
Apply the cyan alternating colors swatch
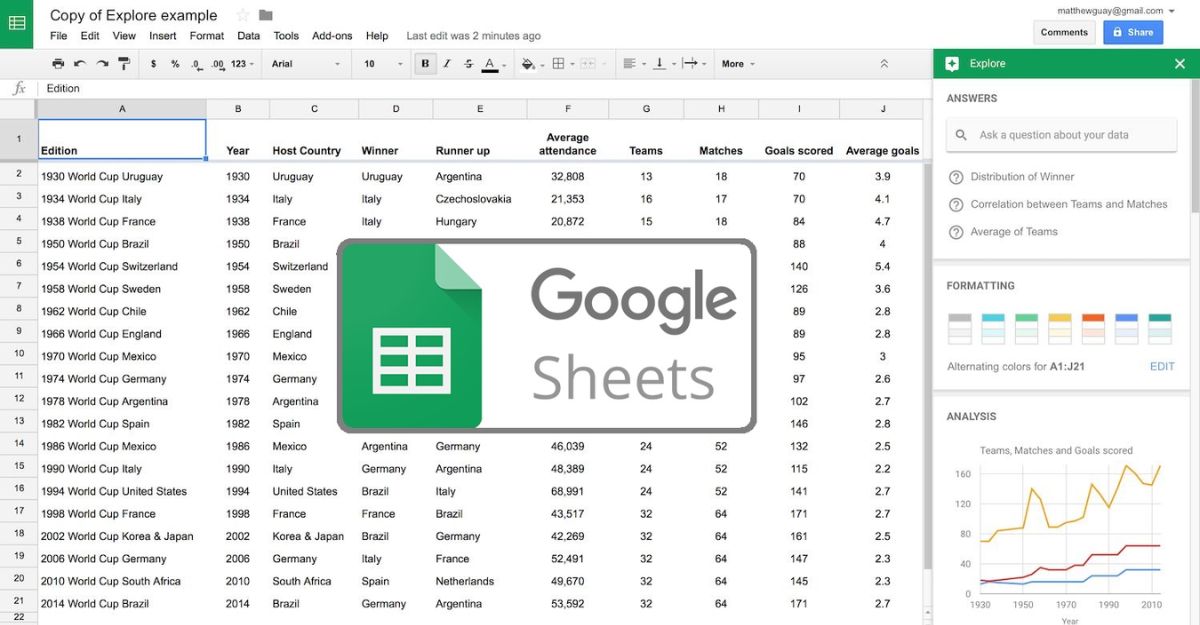pyautogui.click(x=993, y=328)
